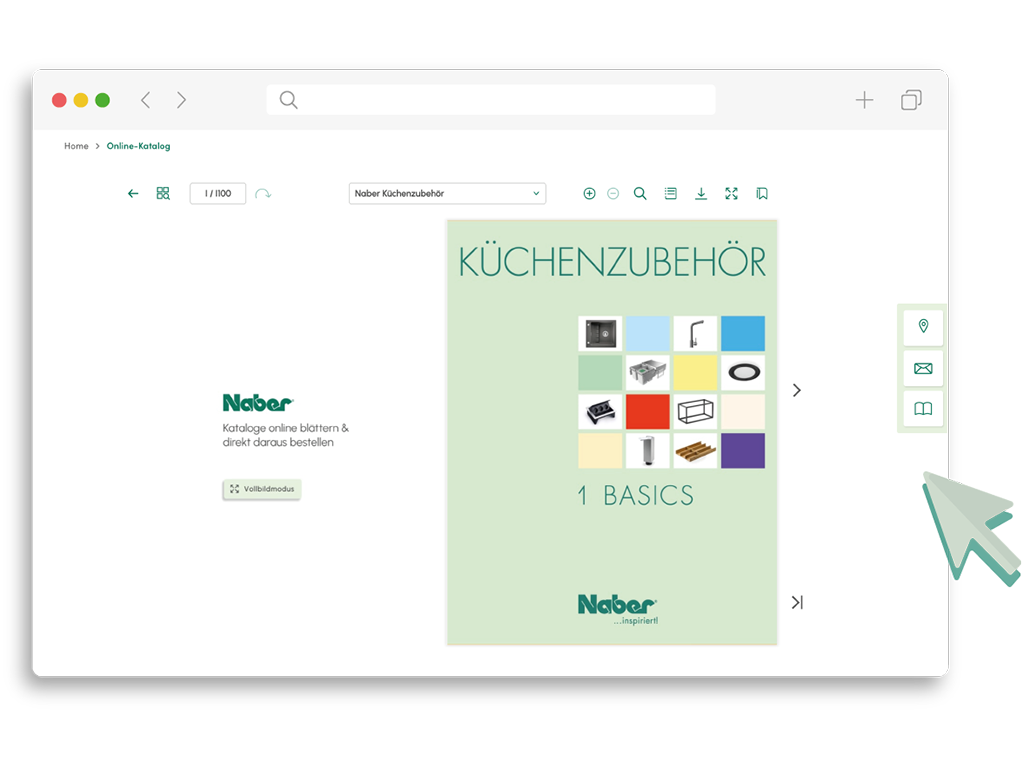Expand the Naber Küchenzubehör catalog dropdown
The height and width of the screenshot is (768, 1024).
click(x=447, y=194)
